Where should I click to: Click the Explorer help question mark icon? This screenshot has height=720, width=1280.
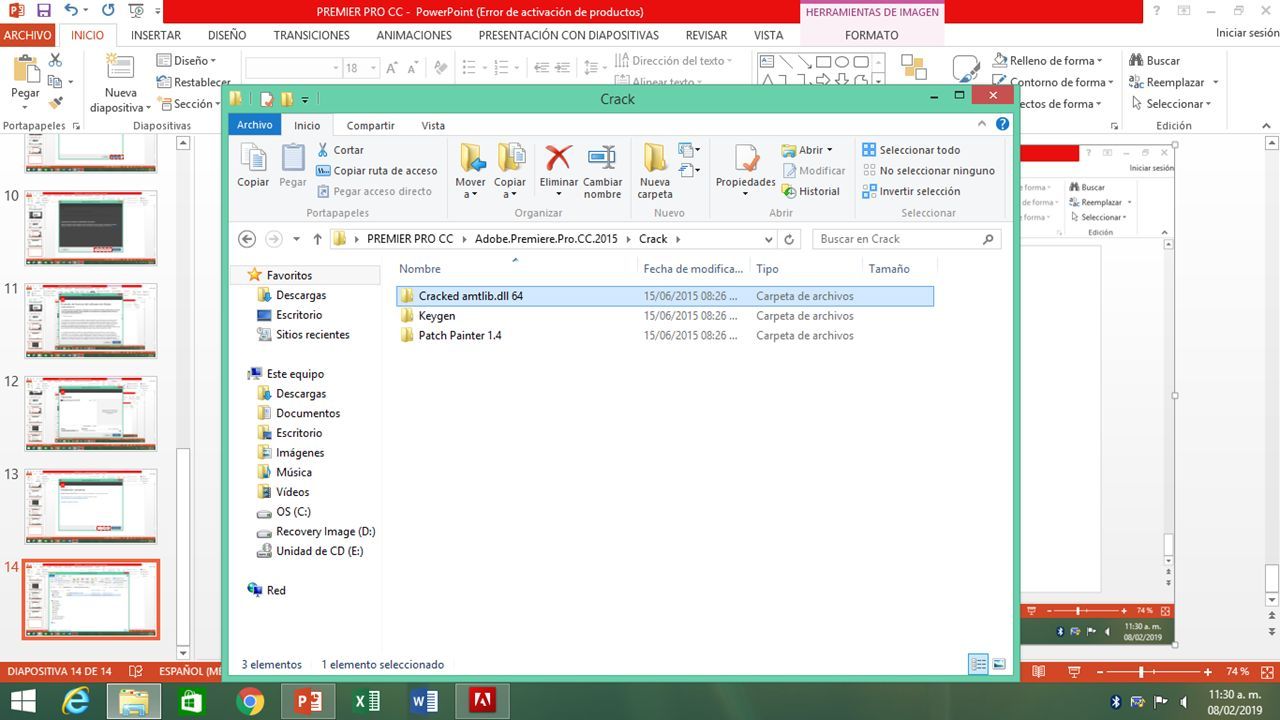pyautogui.click(x=1002, y=125)
